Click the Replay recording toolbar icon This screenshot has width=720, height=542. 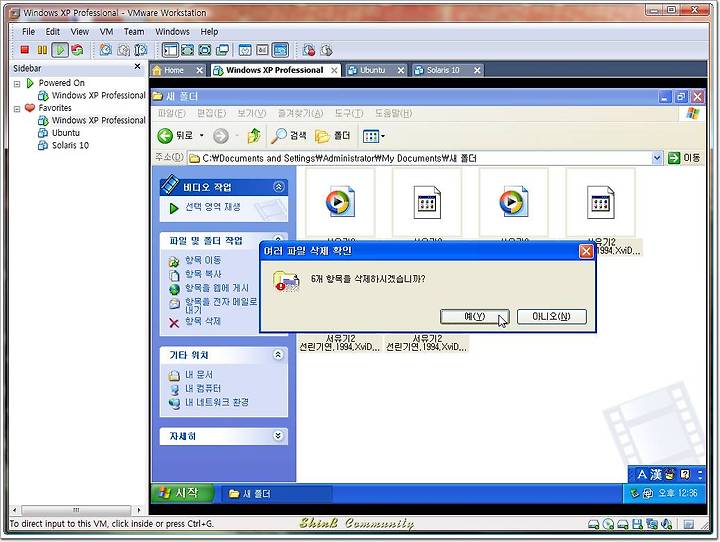tap(326, 50)
